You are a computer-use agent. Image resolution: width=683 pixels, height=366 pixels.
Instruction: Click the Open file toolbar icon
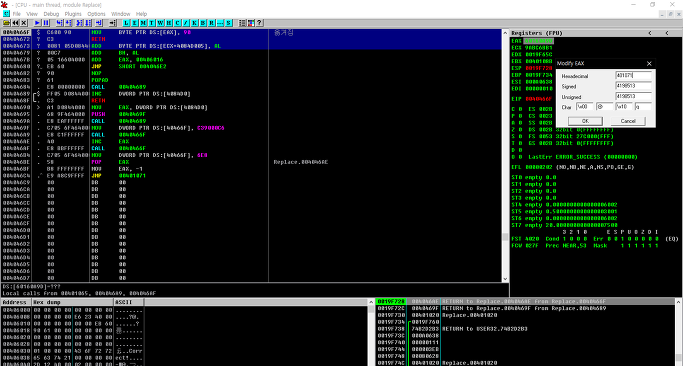[x=7, y=23]
